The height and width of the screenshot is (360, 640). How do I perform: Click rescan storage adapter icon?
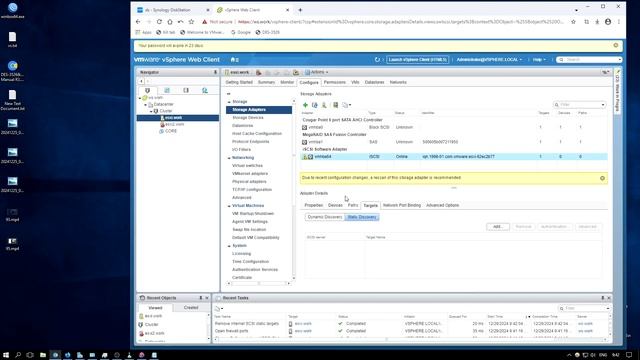pos(324,105)
